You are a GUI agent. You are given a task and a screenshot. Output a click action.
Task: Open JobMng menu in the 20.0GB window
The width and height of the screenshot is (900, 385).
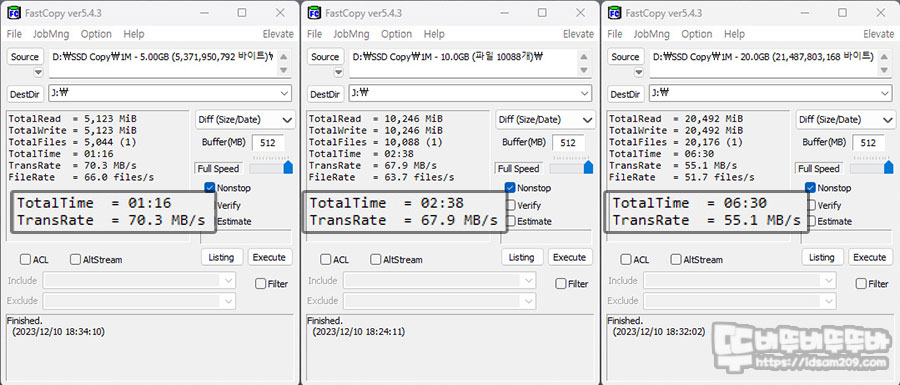pyautogui.click(x=651, y=34)
